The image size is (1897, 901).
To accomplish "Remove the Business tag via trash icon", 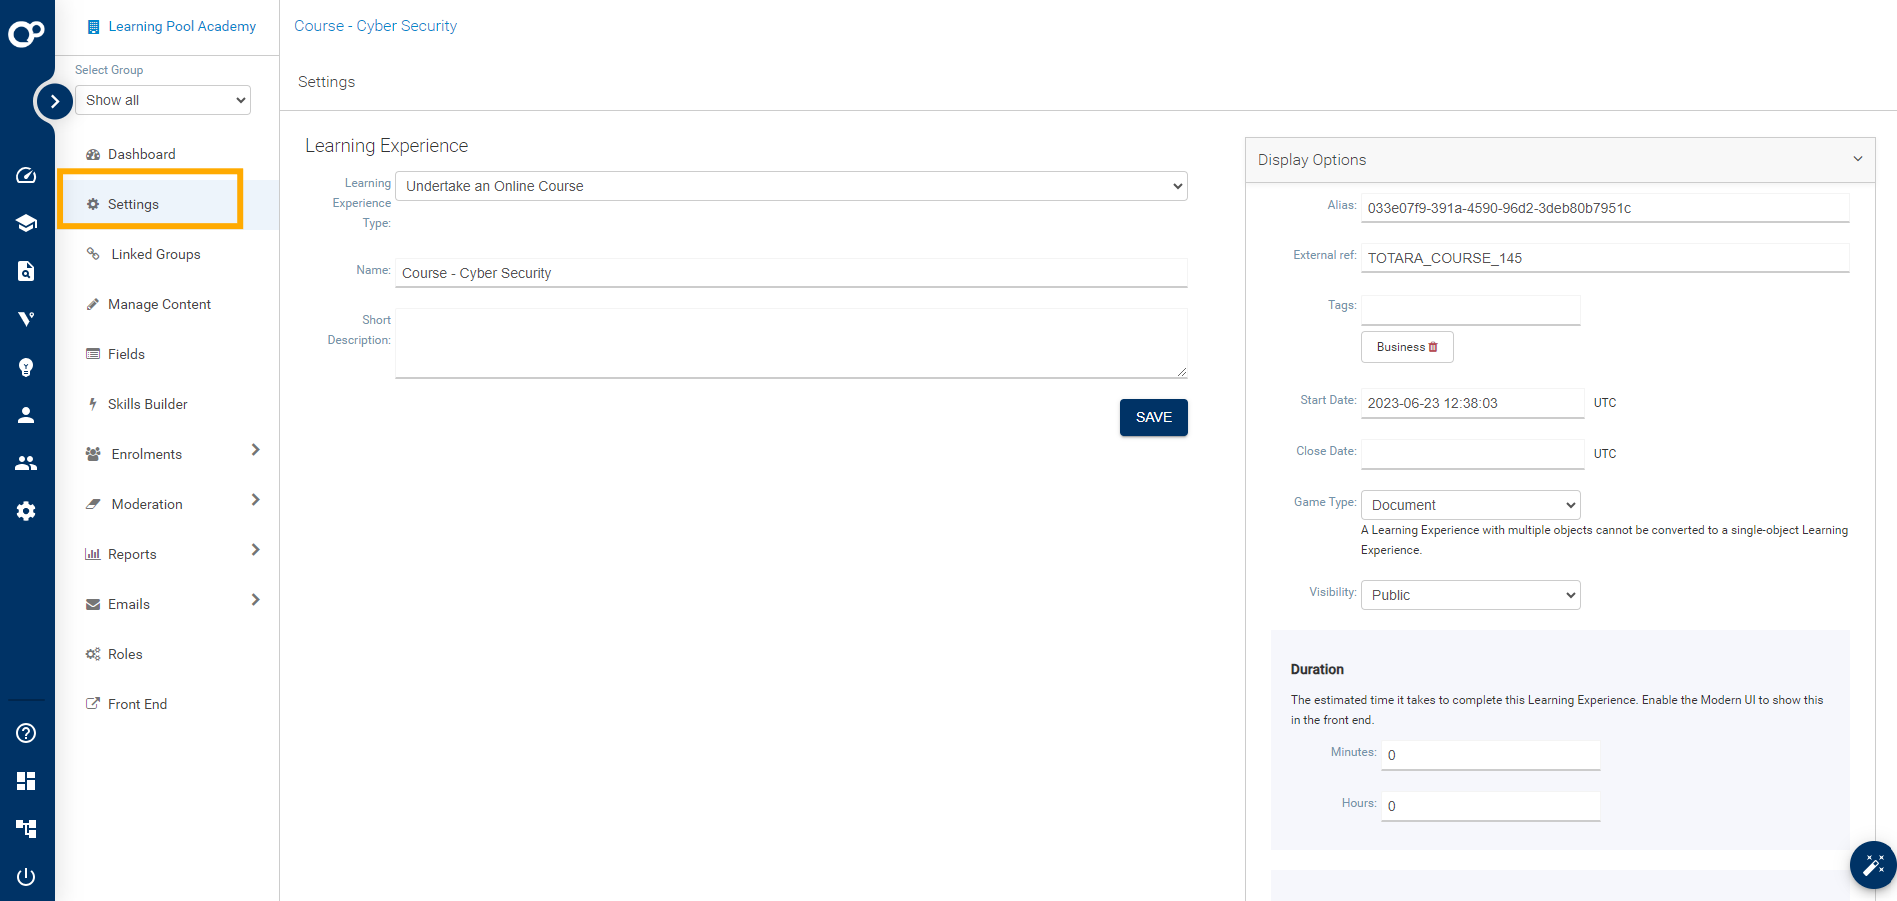I will [x=1433, y=347].
